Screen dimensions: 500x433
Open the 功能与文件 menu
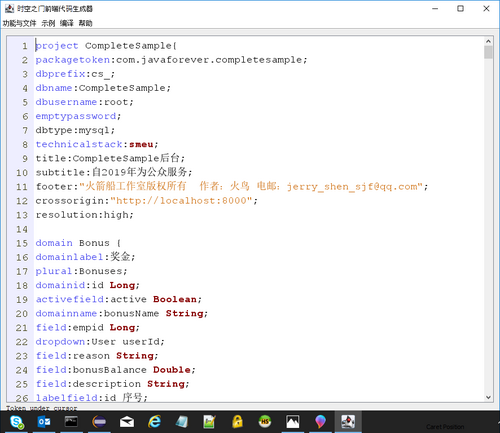tap(19, 23)
